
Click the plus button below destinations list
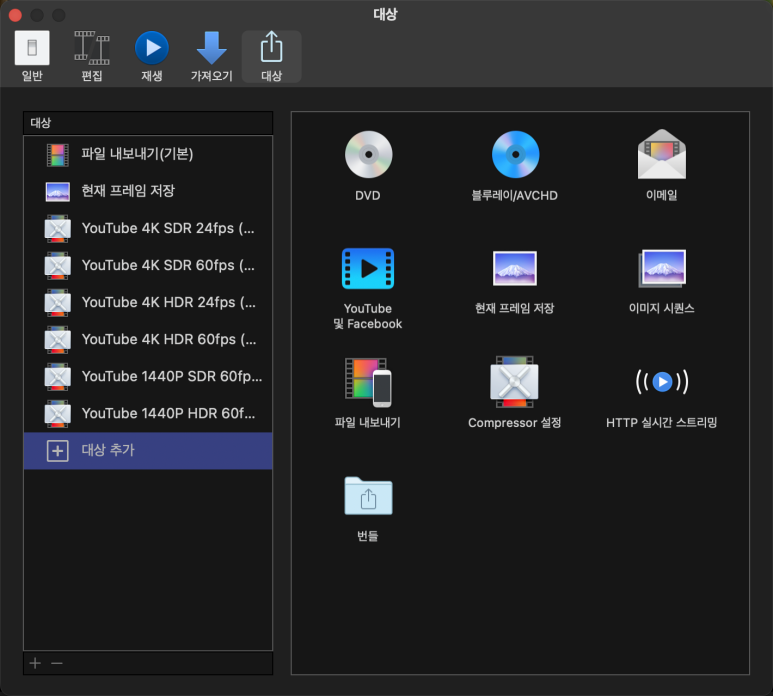tap(35, 663)
